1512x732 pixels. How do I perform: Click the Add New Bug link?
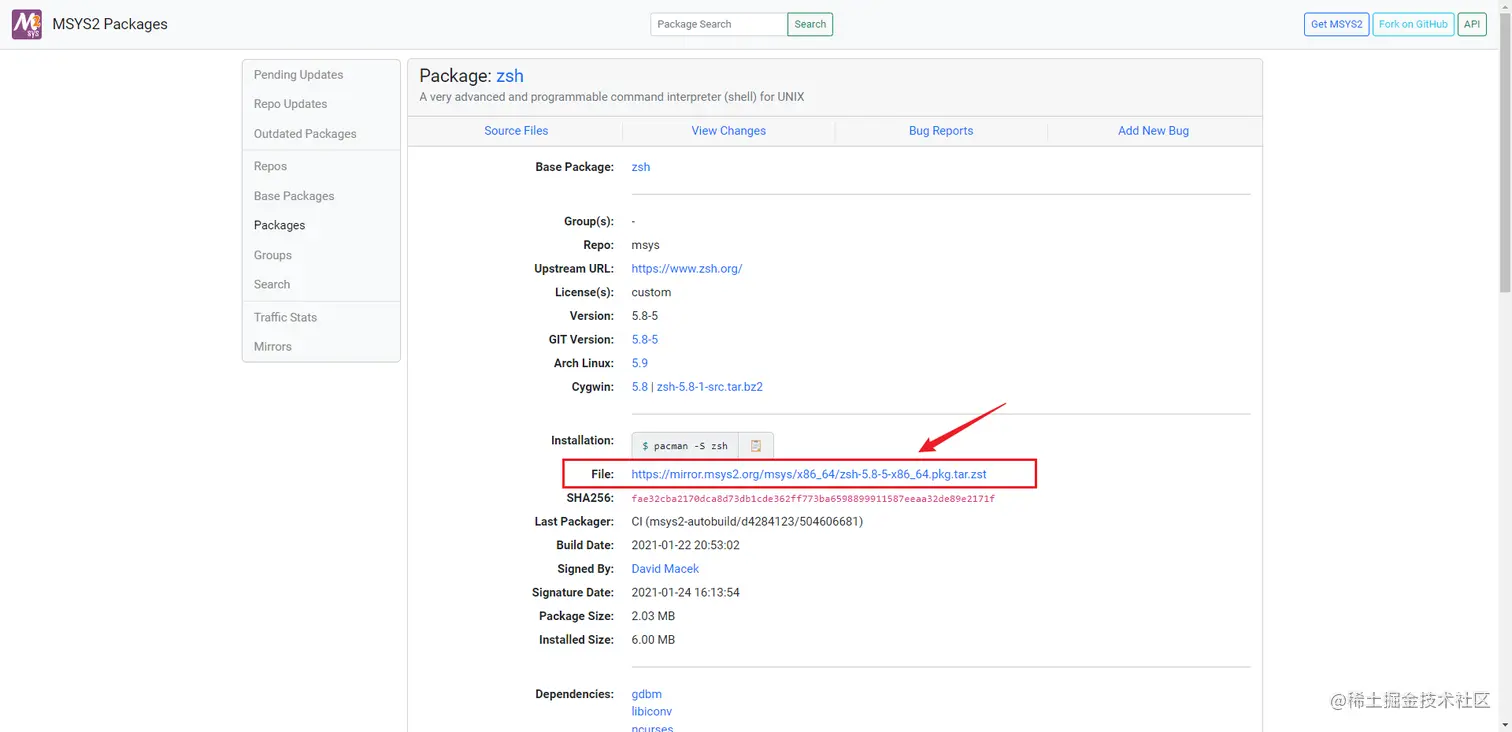(1153, 131)
